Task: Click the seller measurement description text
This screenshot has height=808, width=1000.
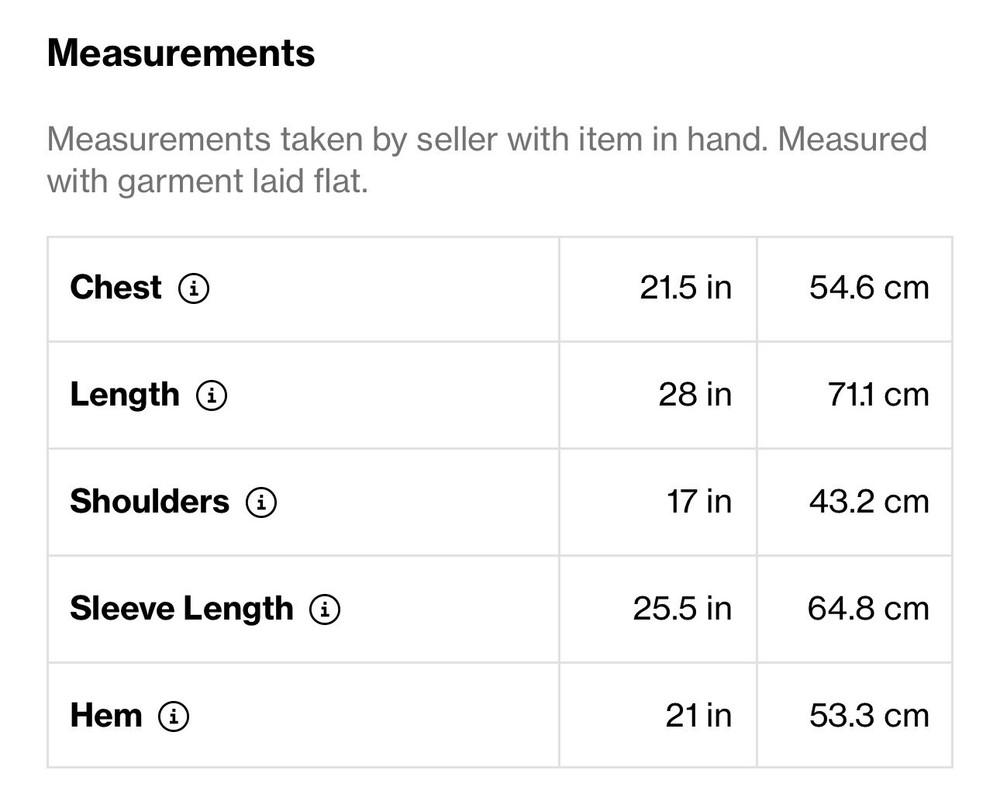Action: [x=486, y=161]
